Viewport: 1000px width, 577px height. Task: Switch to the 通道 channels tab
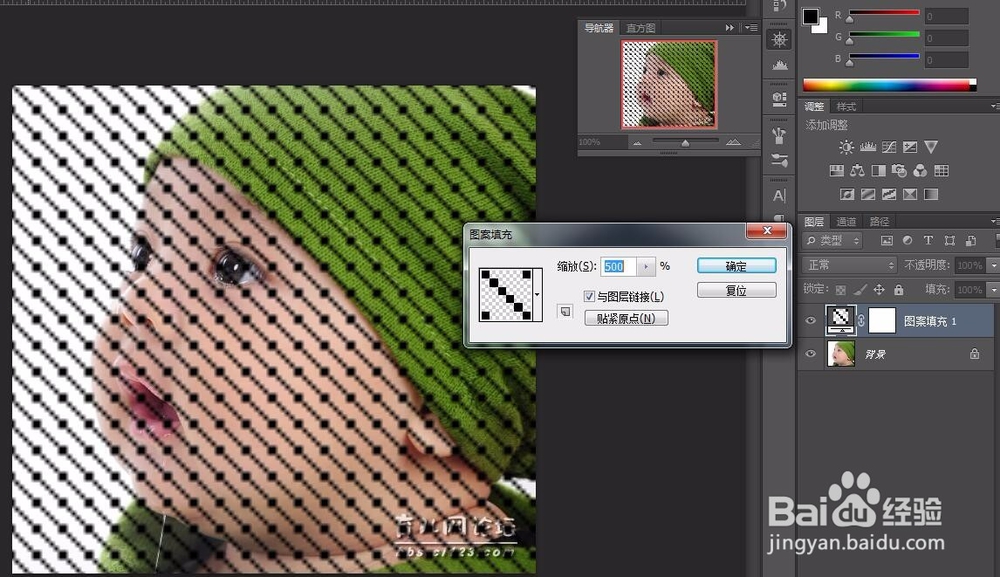point(846,221)
